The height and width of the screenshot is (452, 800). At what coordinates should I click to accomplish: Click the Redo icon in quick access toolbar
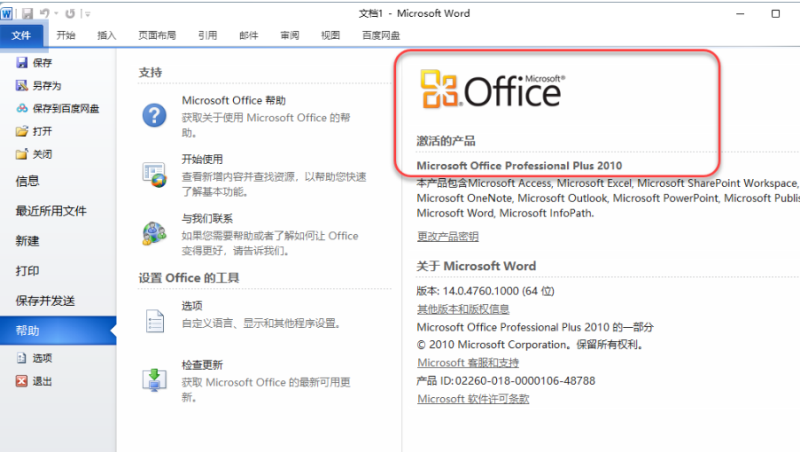coord(70,14)
